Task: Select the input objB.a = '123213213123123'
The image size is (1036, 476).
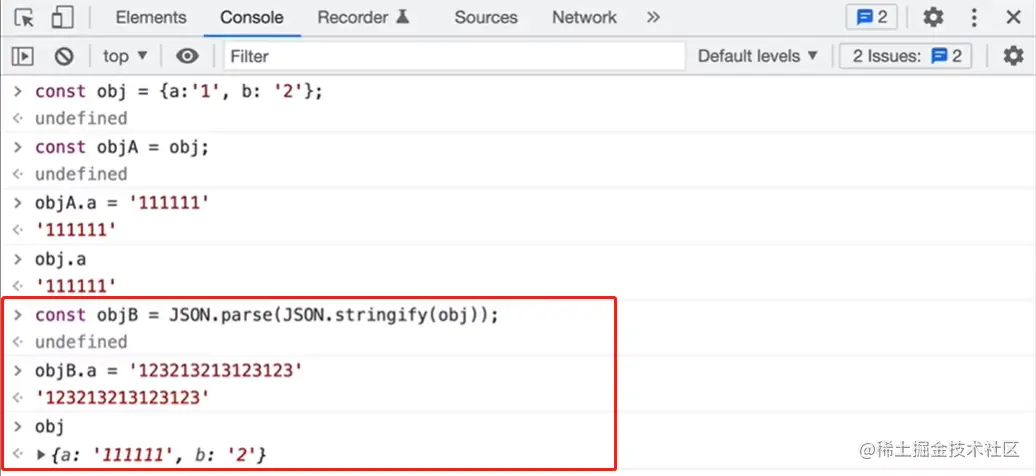Action: pos(168,370)
